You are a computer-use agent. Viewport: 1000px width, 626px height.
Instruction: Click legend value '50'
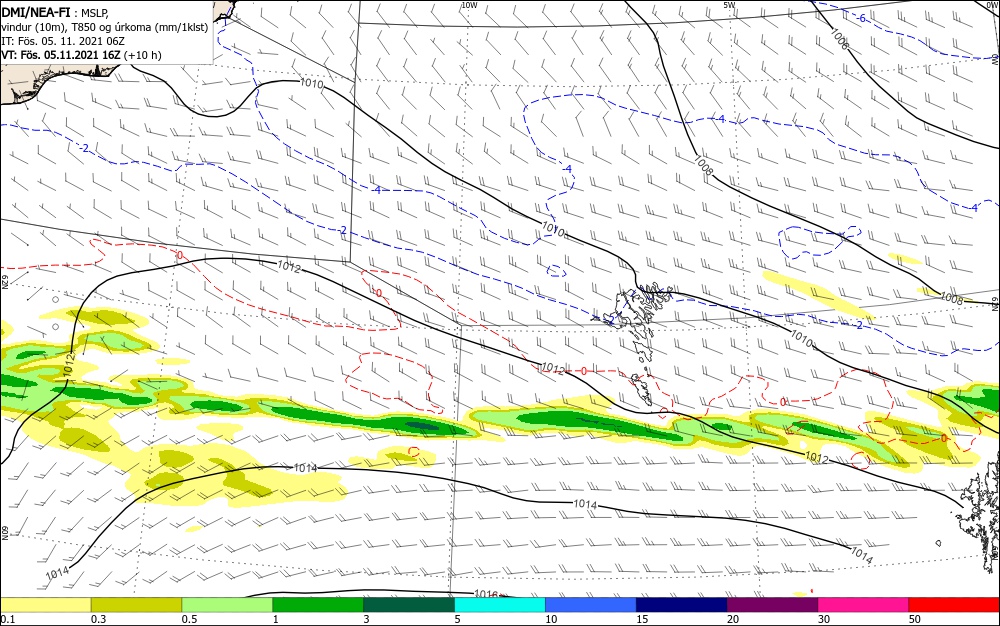click(915, 619)
